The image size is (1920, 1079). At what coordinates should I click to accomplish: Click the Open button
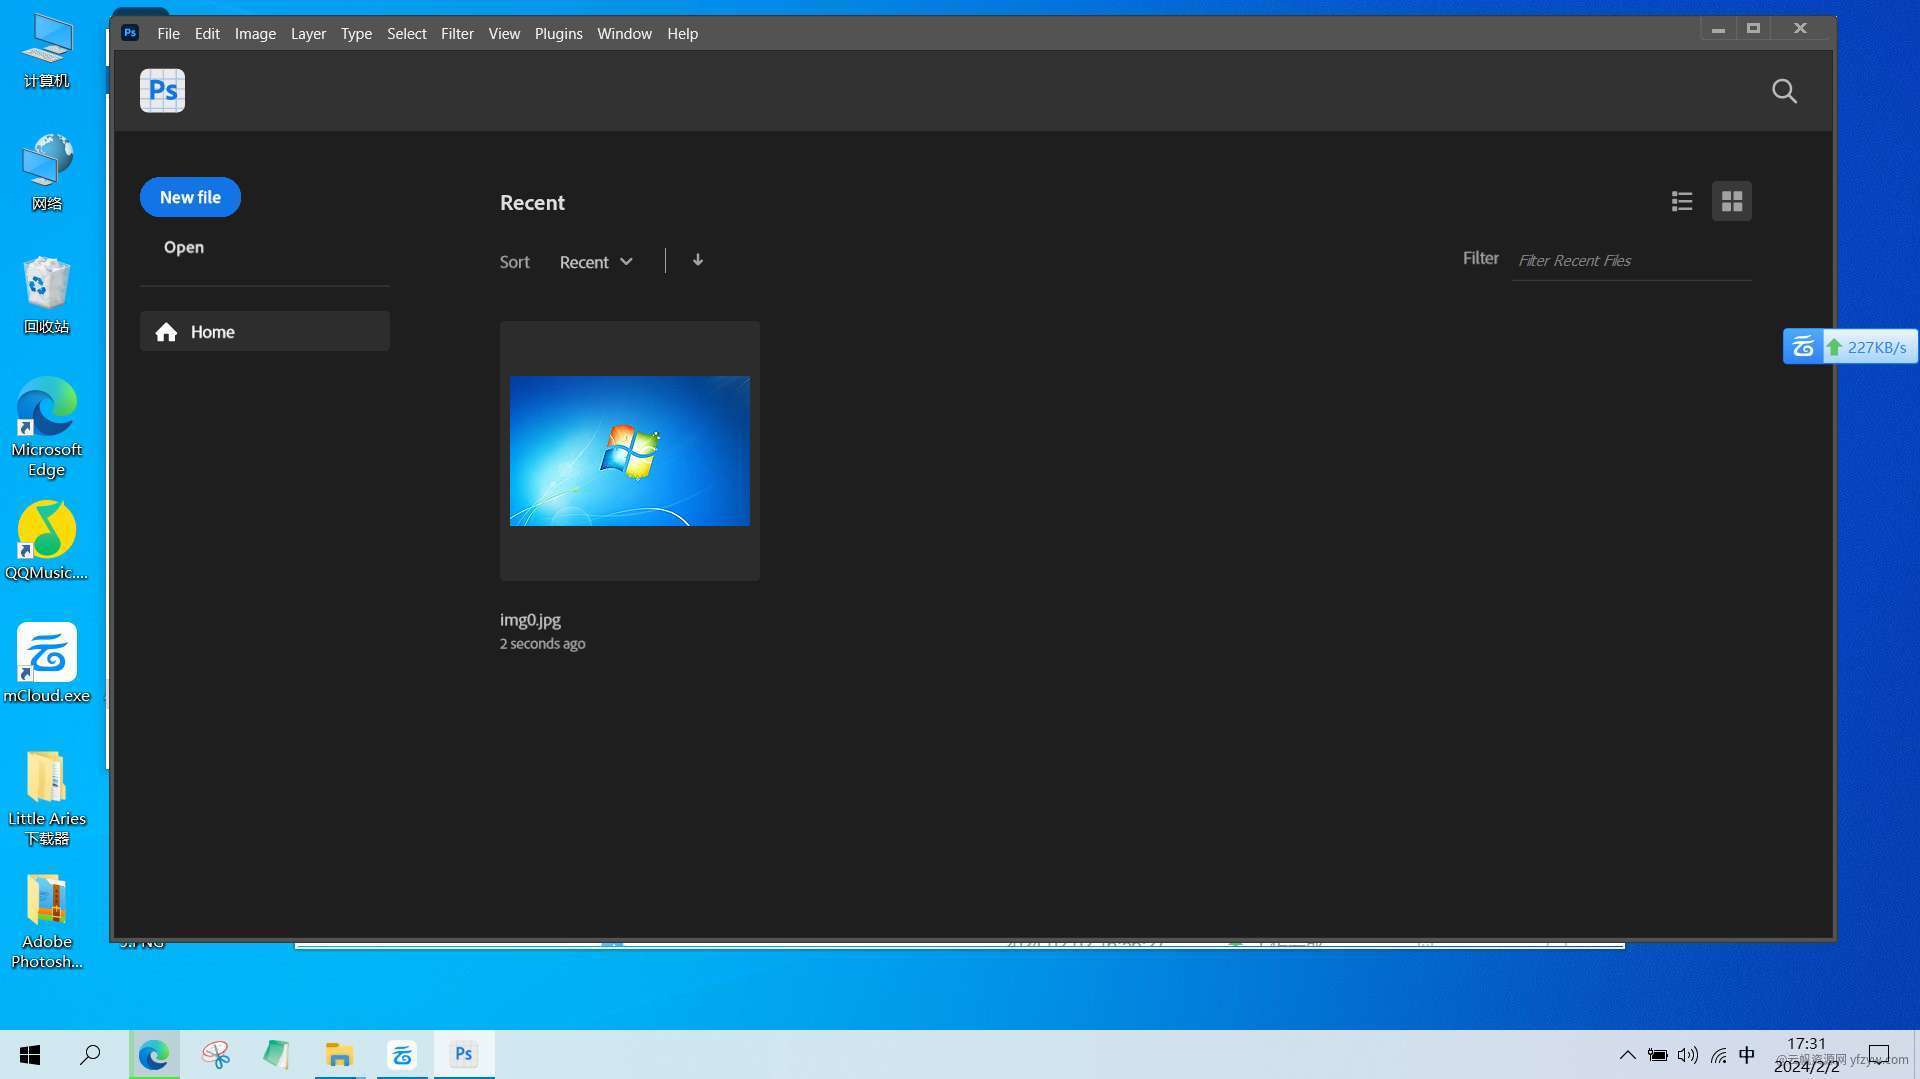pos(184,247)
